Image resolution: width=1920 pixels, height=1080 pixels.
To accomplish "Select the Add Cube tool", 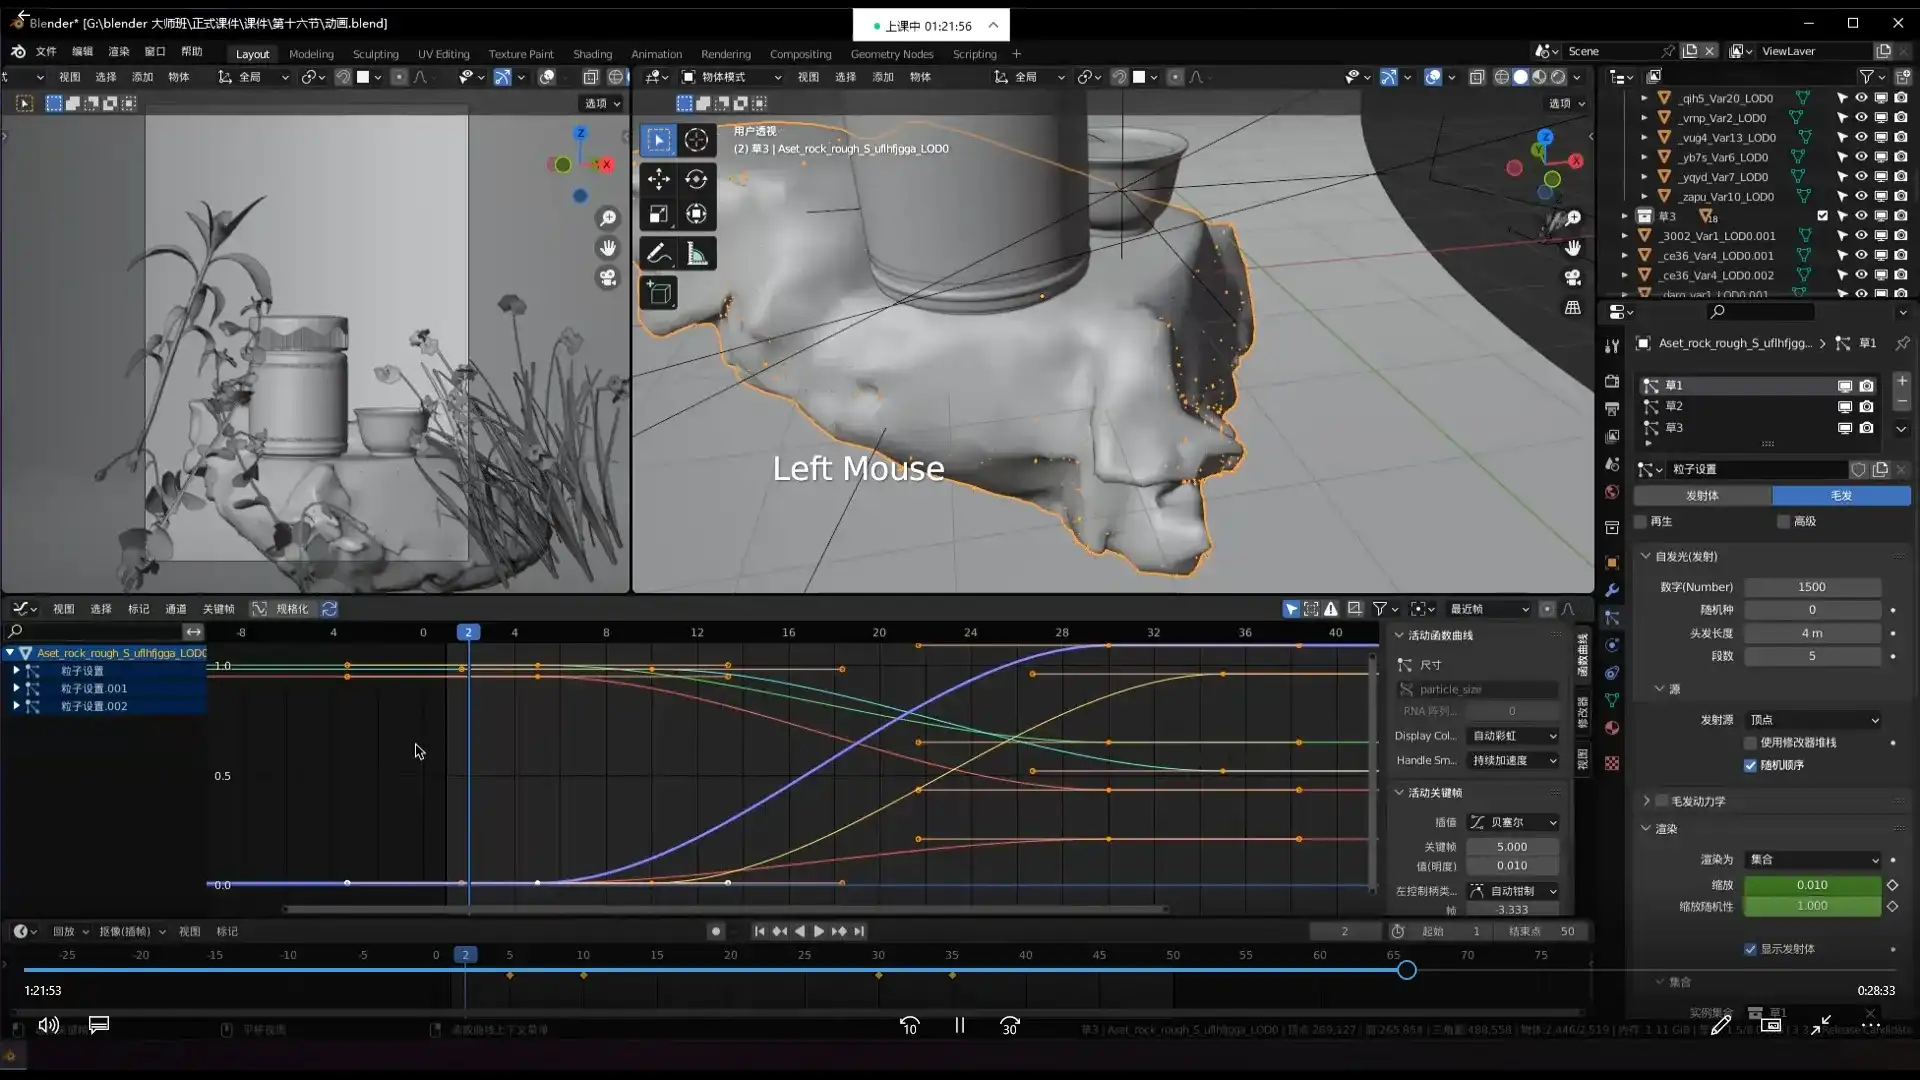I will 658,293.
